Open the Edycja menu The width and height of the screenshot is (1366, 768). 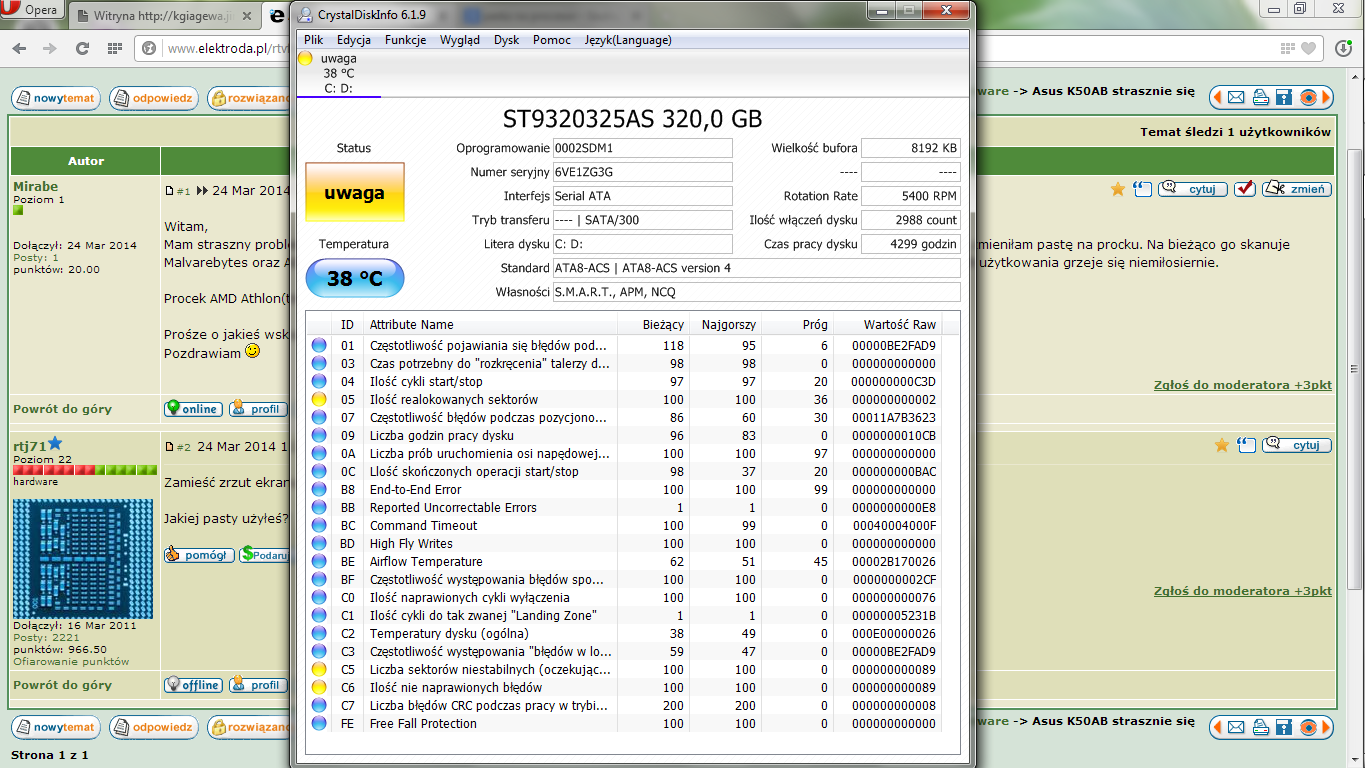354,40
